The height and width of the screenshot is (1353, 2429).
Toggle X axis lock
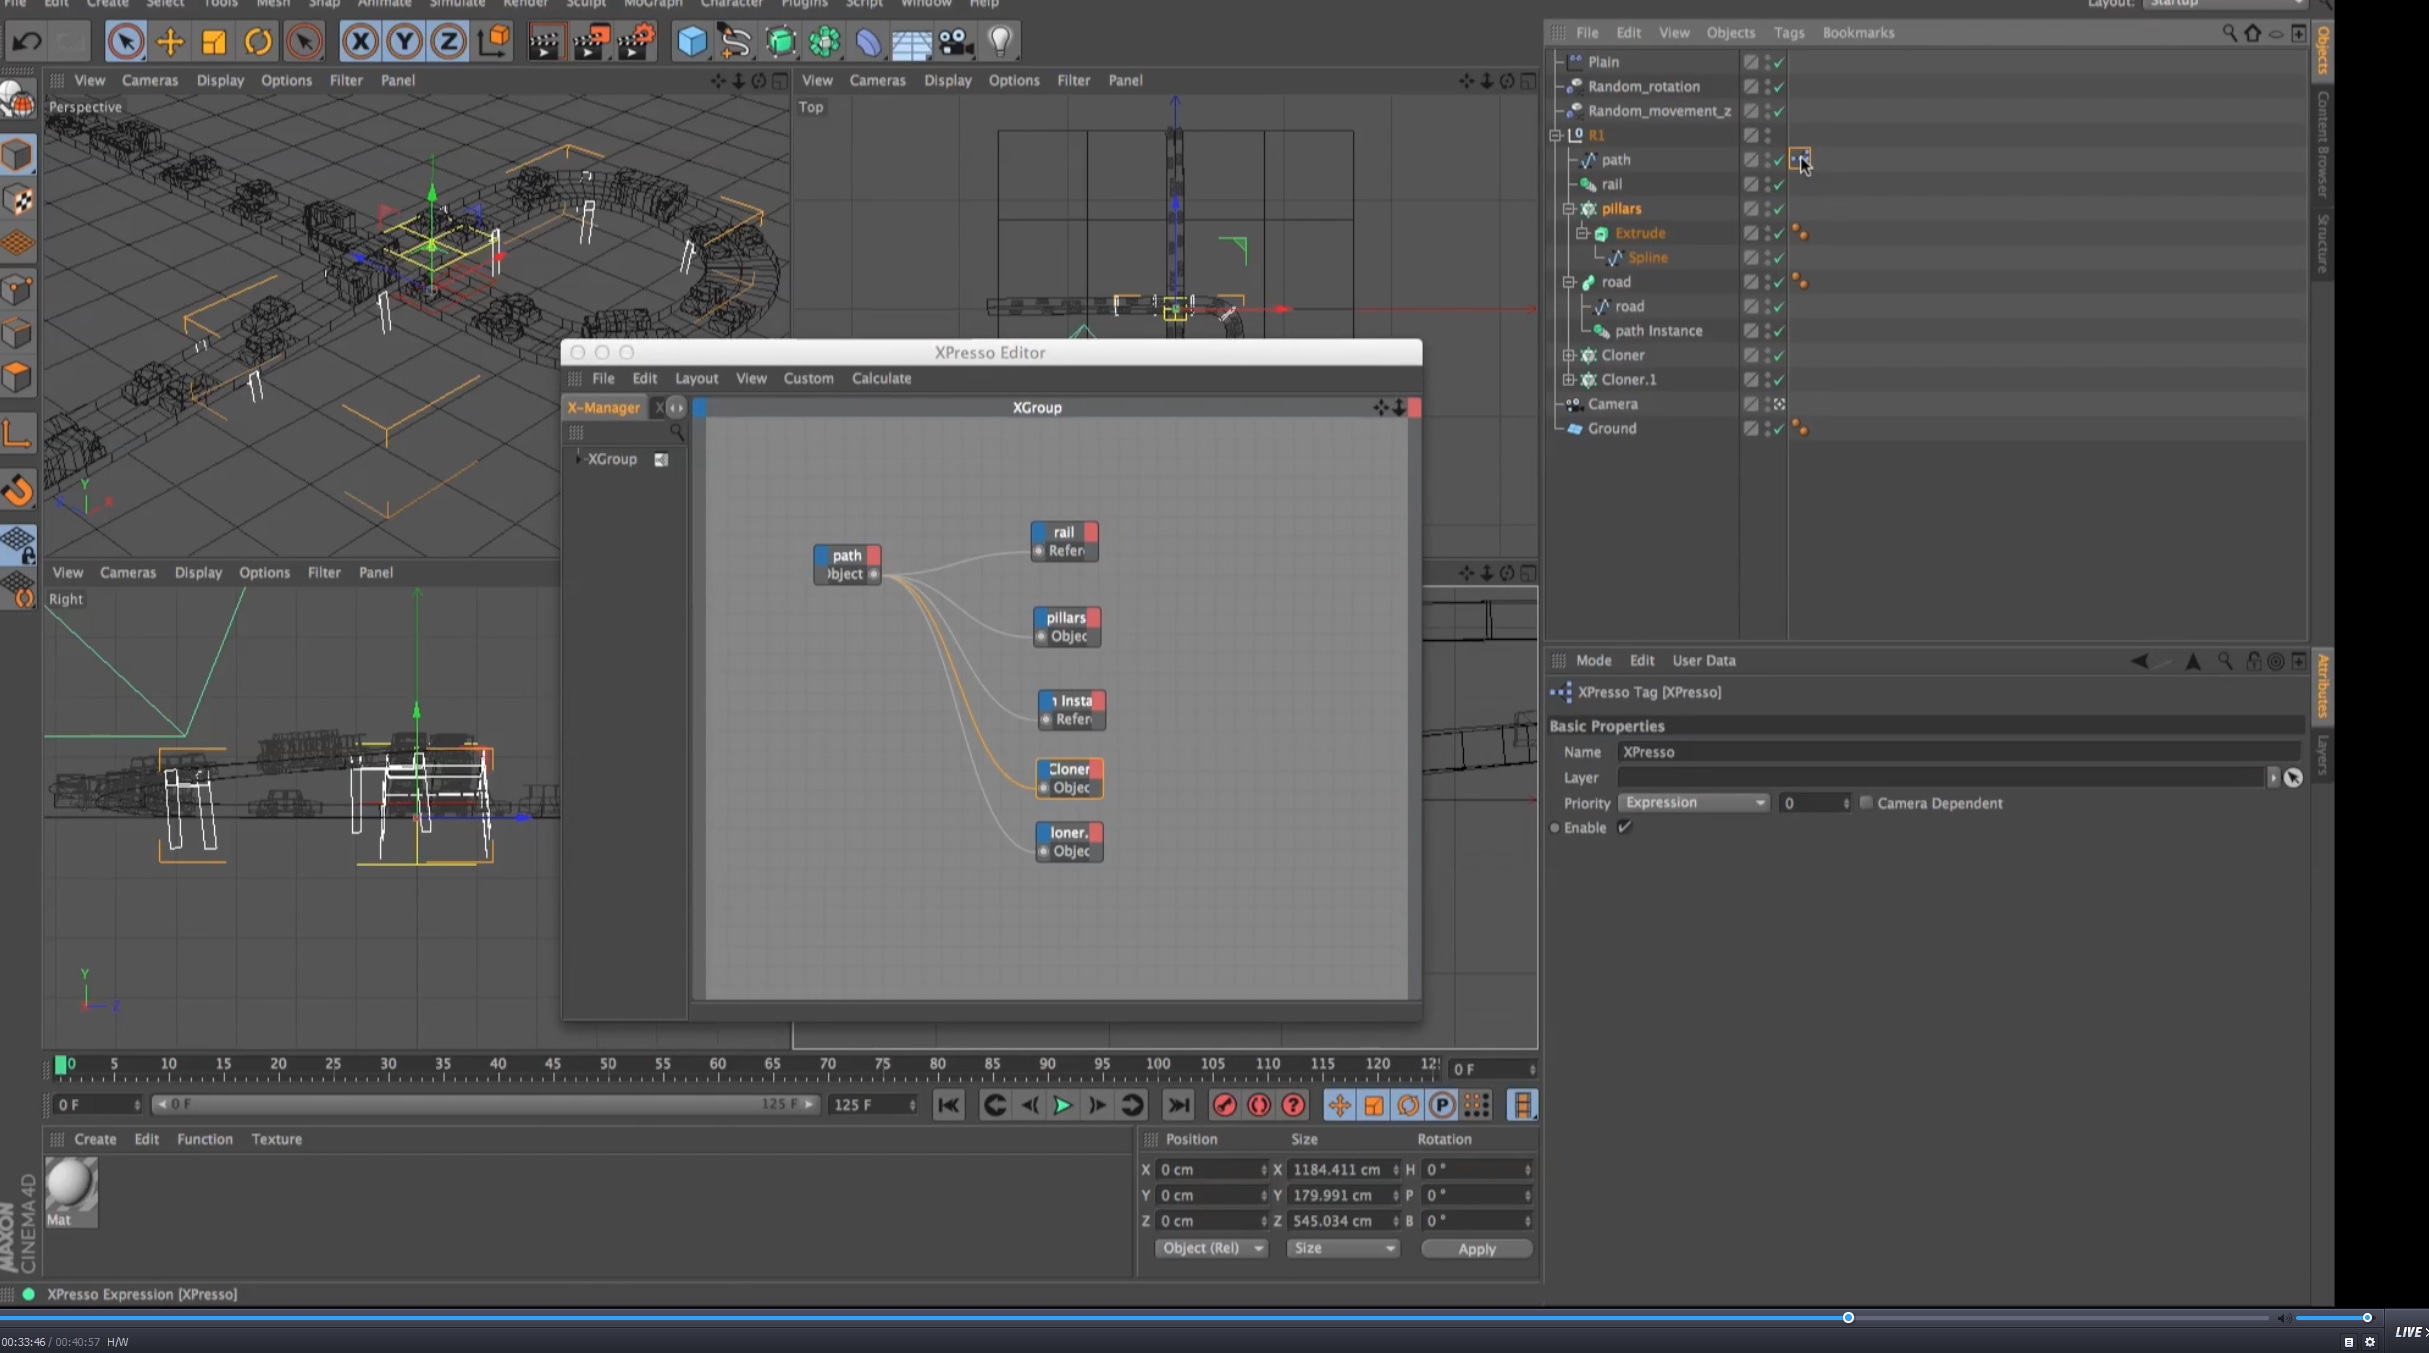point(360,42)
